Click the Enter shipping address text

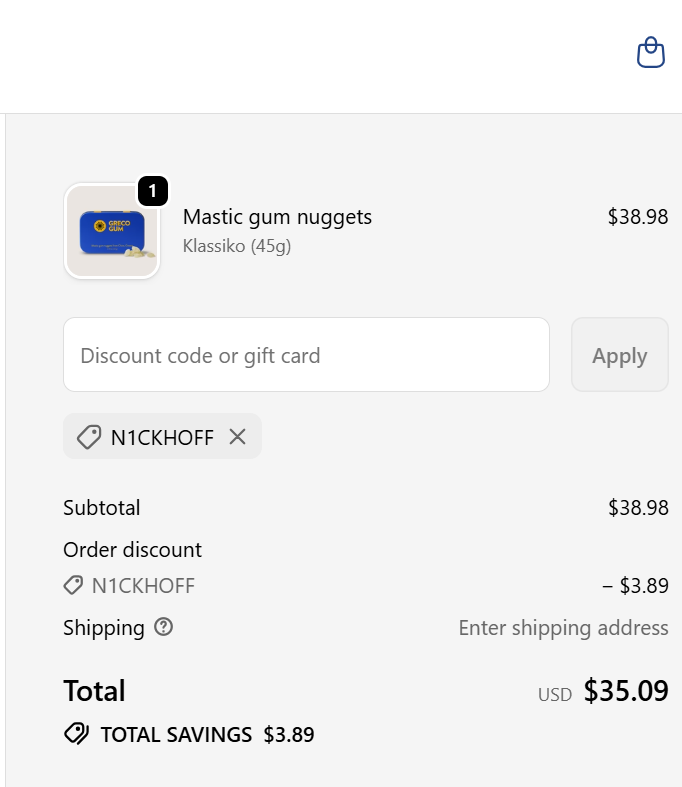click(x=563, y=628)
